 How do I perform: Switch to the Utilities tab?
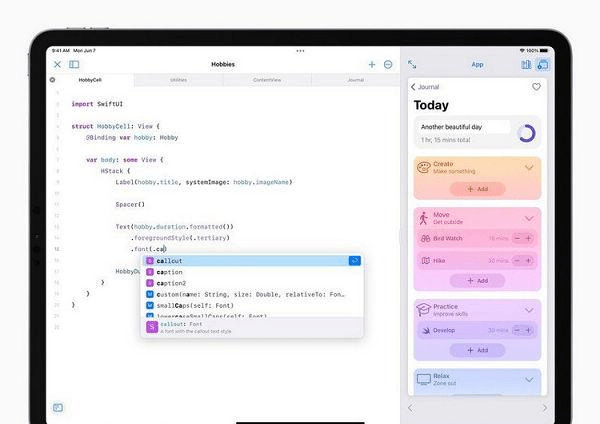[178, 80]
